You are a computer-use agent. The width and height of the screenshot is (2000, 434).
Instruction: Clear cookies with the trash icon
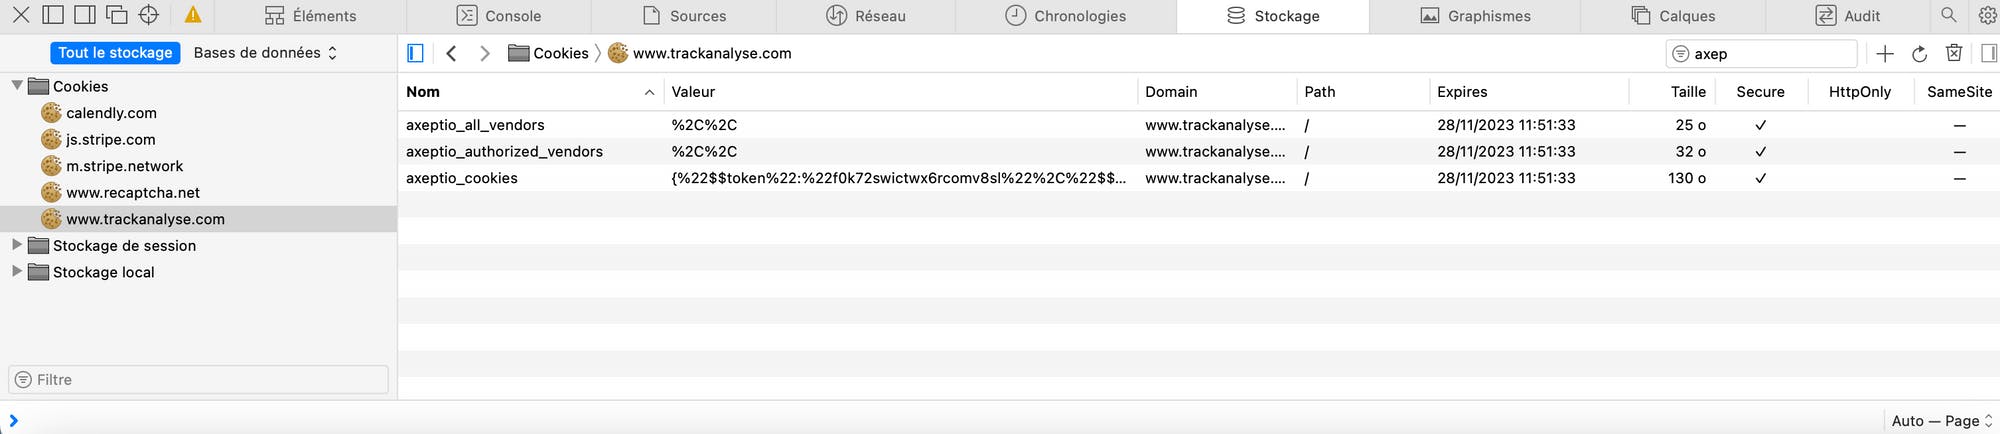click(1954, 53)
